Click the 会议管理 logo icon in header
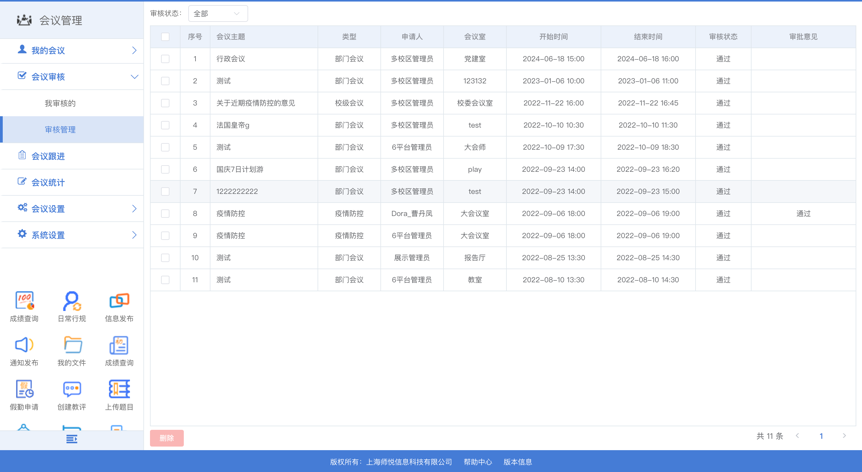 24,20
